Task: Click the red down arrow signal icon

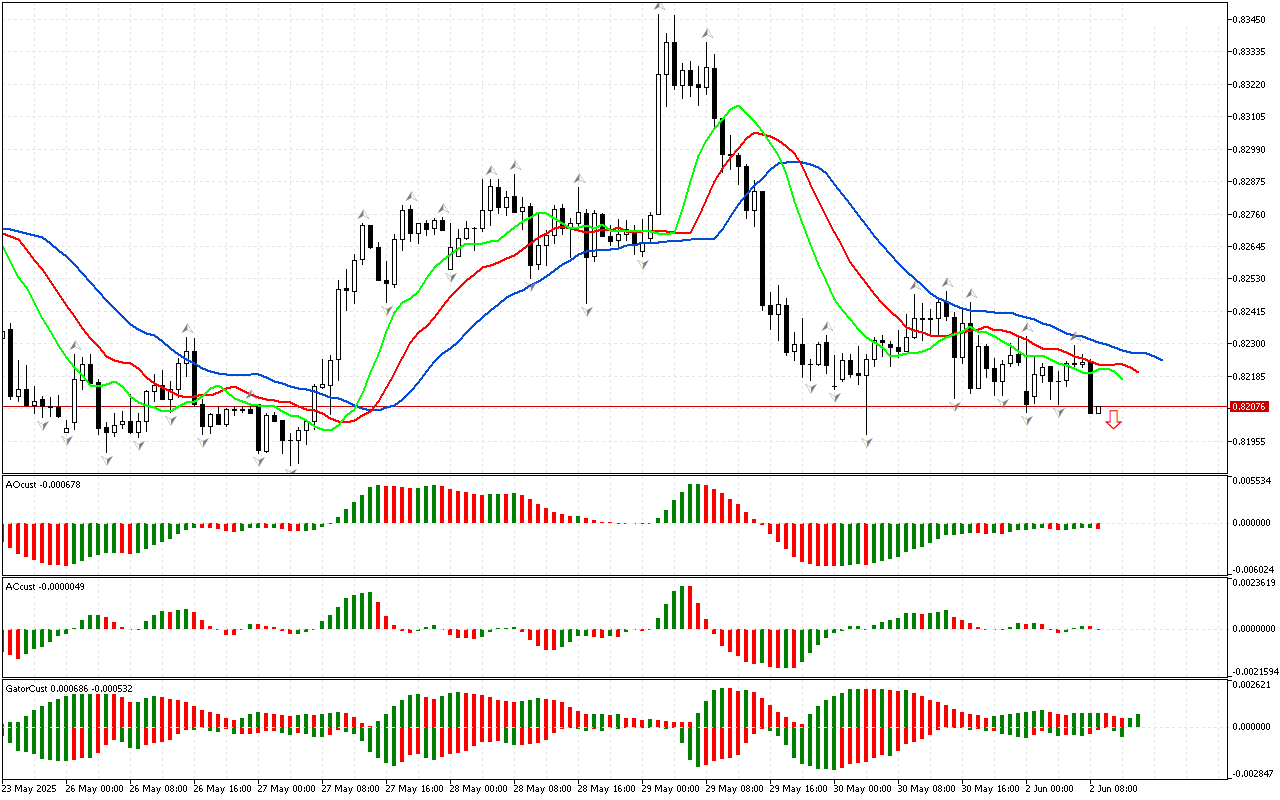Action: click(1113, 420)
